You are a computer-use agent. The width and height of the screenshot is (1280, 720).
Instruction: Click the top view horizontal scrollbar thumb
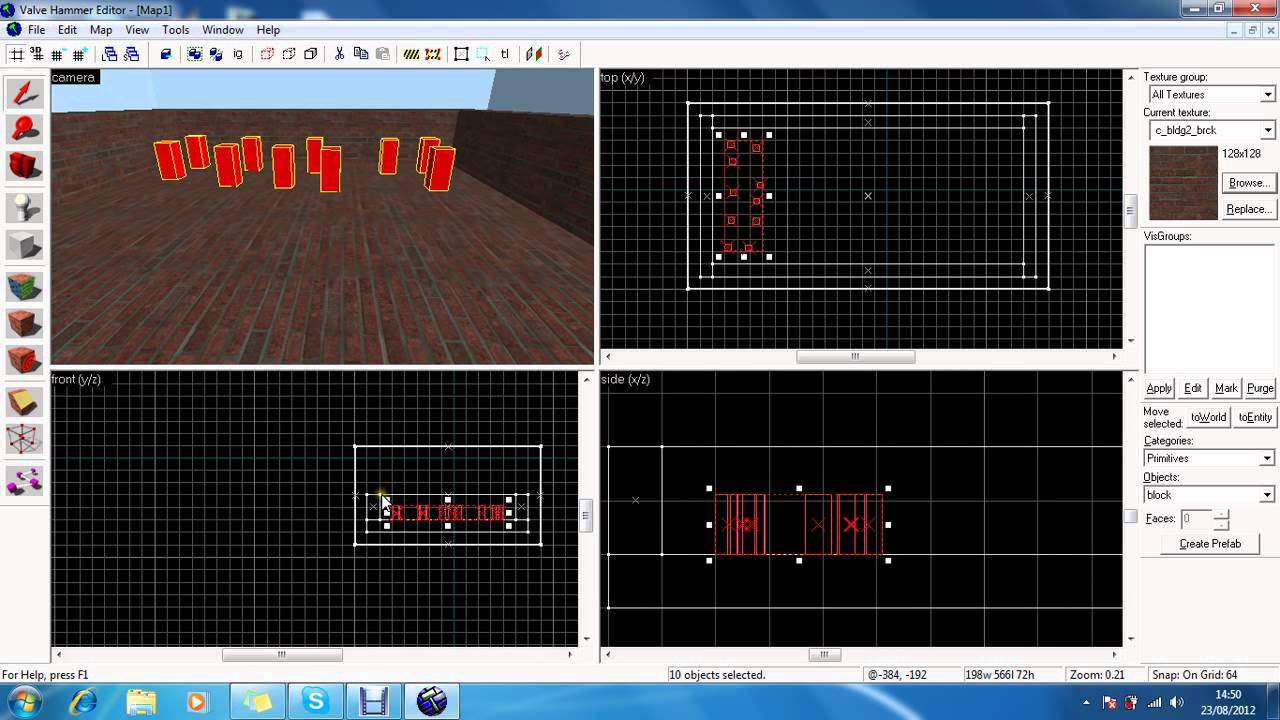(855, 356)
